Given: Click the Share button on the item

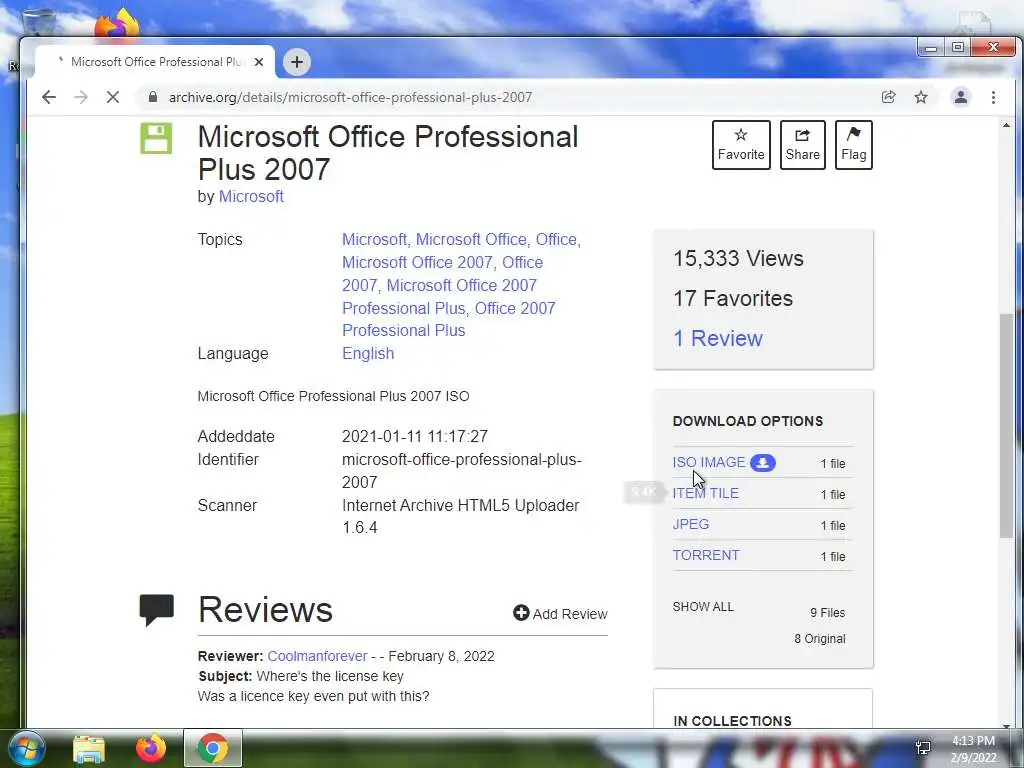Looking at the screenshot, I should coord(803,145).
